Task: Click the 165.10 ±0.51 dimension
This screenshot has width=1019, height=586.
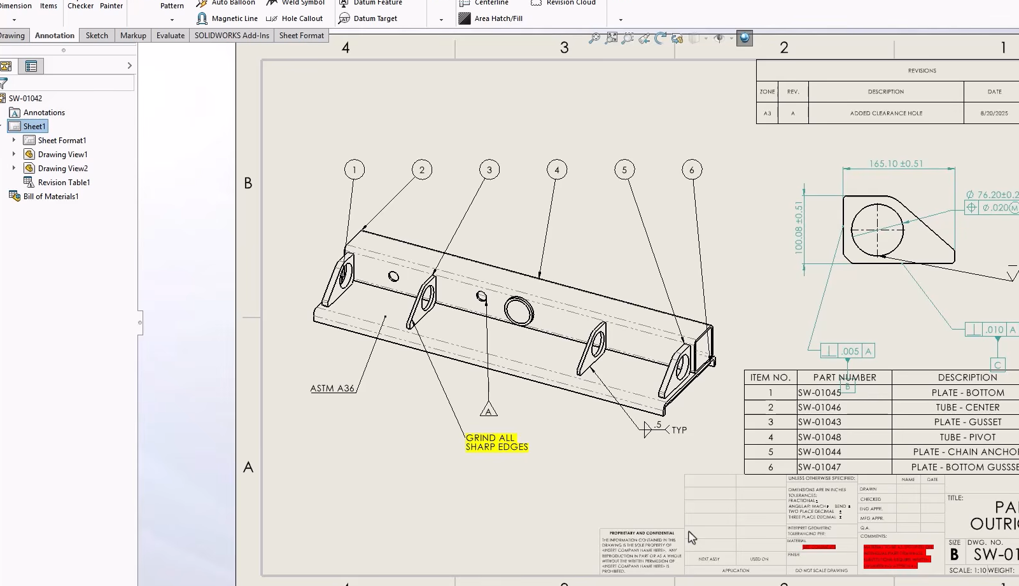Action: 896,164
